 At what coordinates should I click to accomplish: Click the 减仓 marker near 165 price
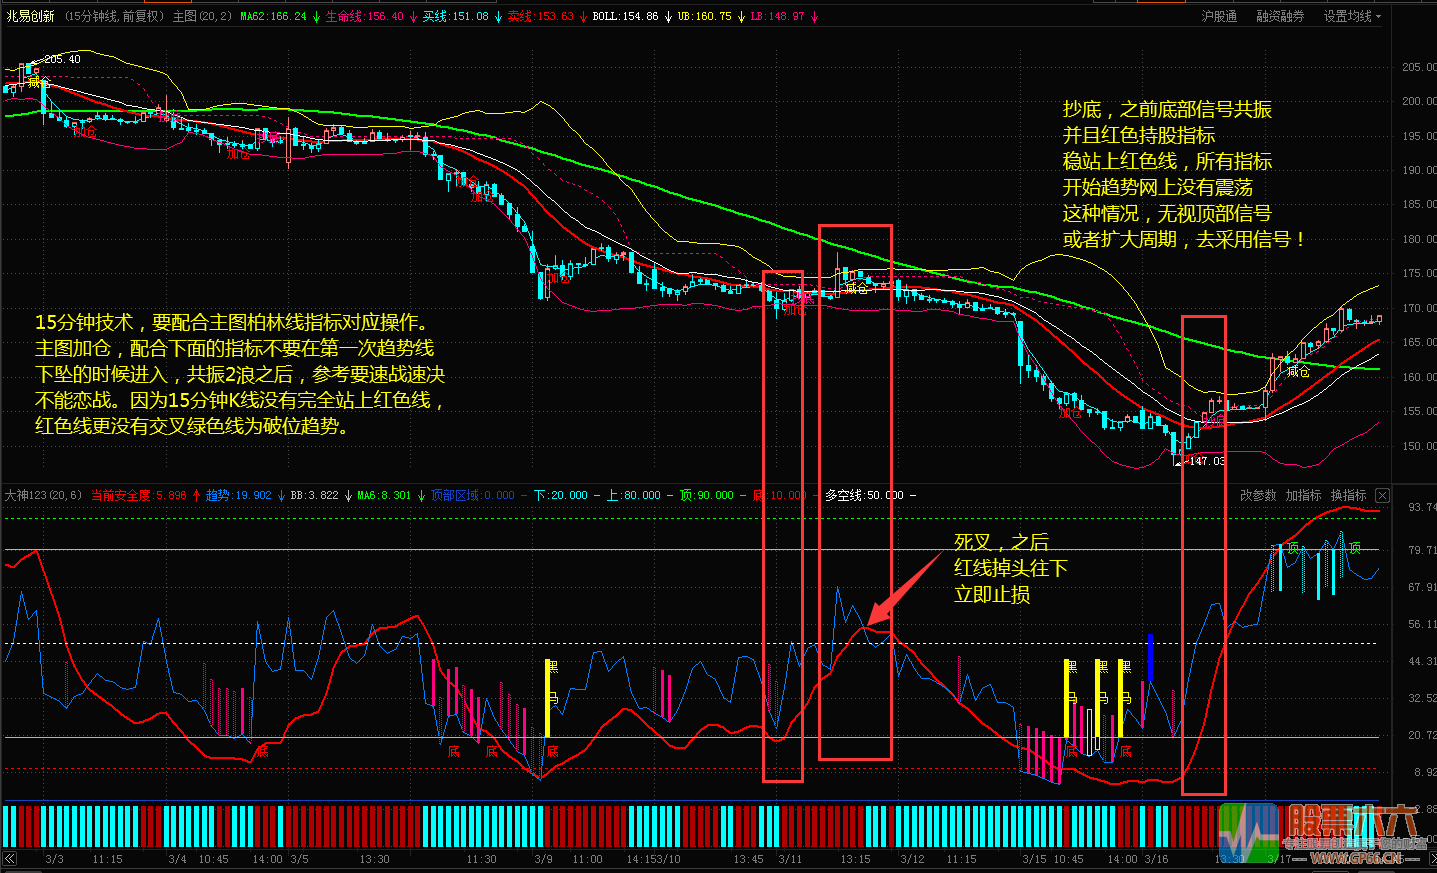1298,372
